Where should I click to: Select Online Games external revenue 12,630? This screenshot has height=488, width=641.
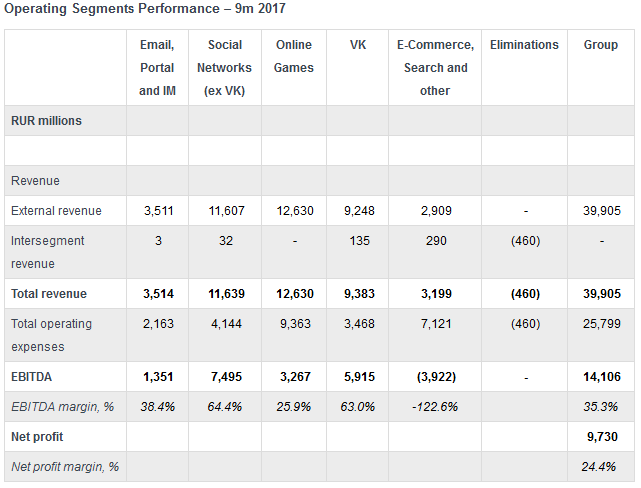point(293,211)
